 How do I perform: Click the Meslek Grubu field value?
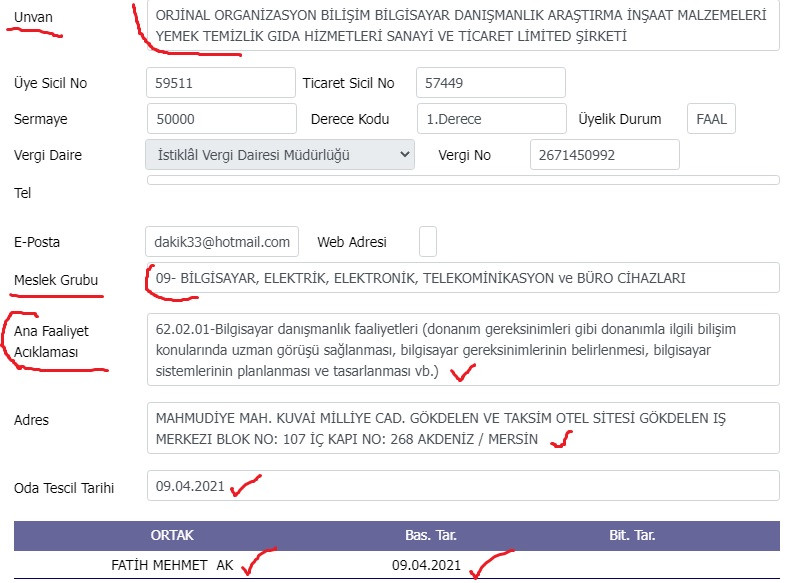click(463, 278)
